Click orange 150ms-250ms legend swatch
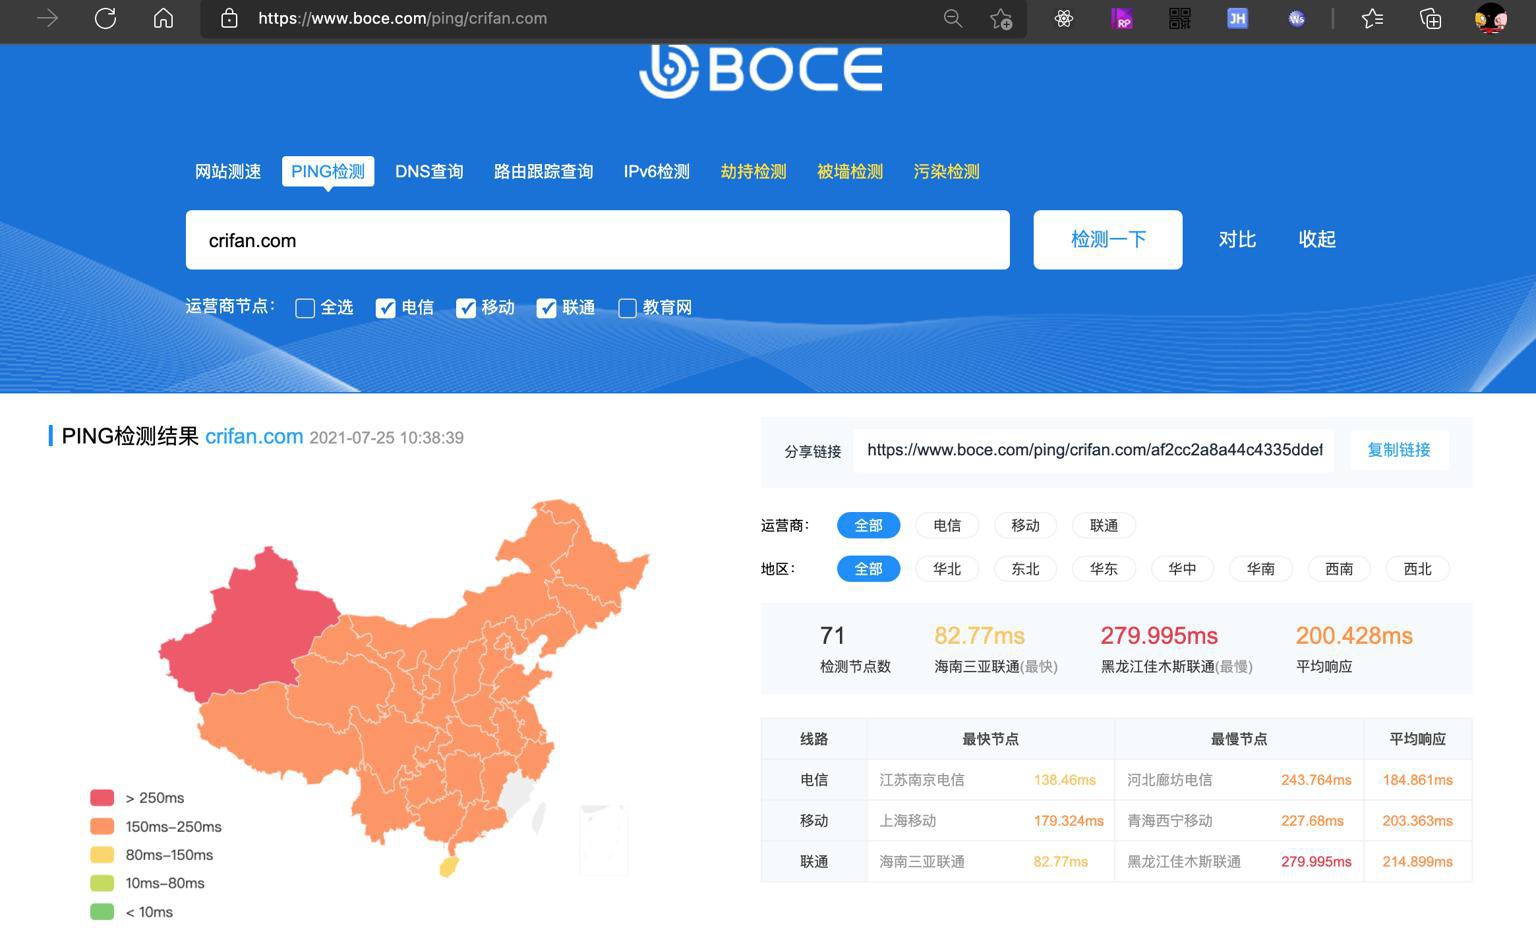The width and height of the screenshot is (1536, 945). pyautogui.click(x=102, y=826)
